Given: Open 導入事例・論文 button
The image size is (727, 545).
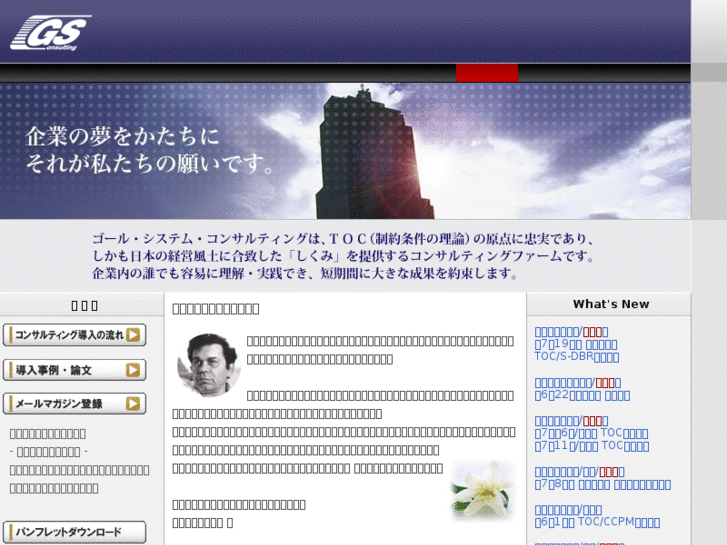Looking at the screenshot, I should (x=75, y=370).
